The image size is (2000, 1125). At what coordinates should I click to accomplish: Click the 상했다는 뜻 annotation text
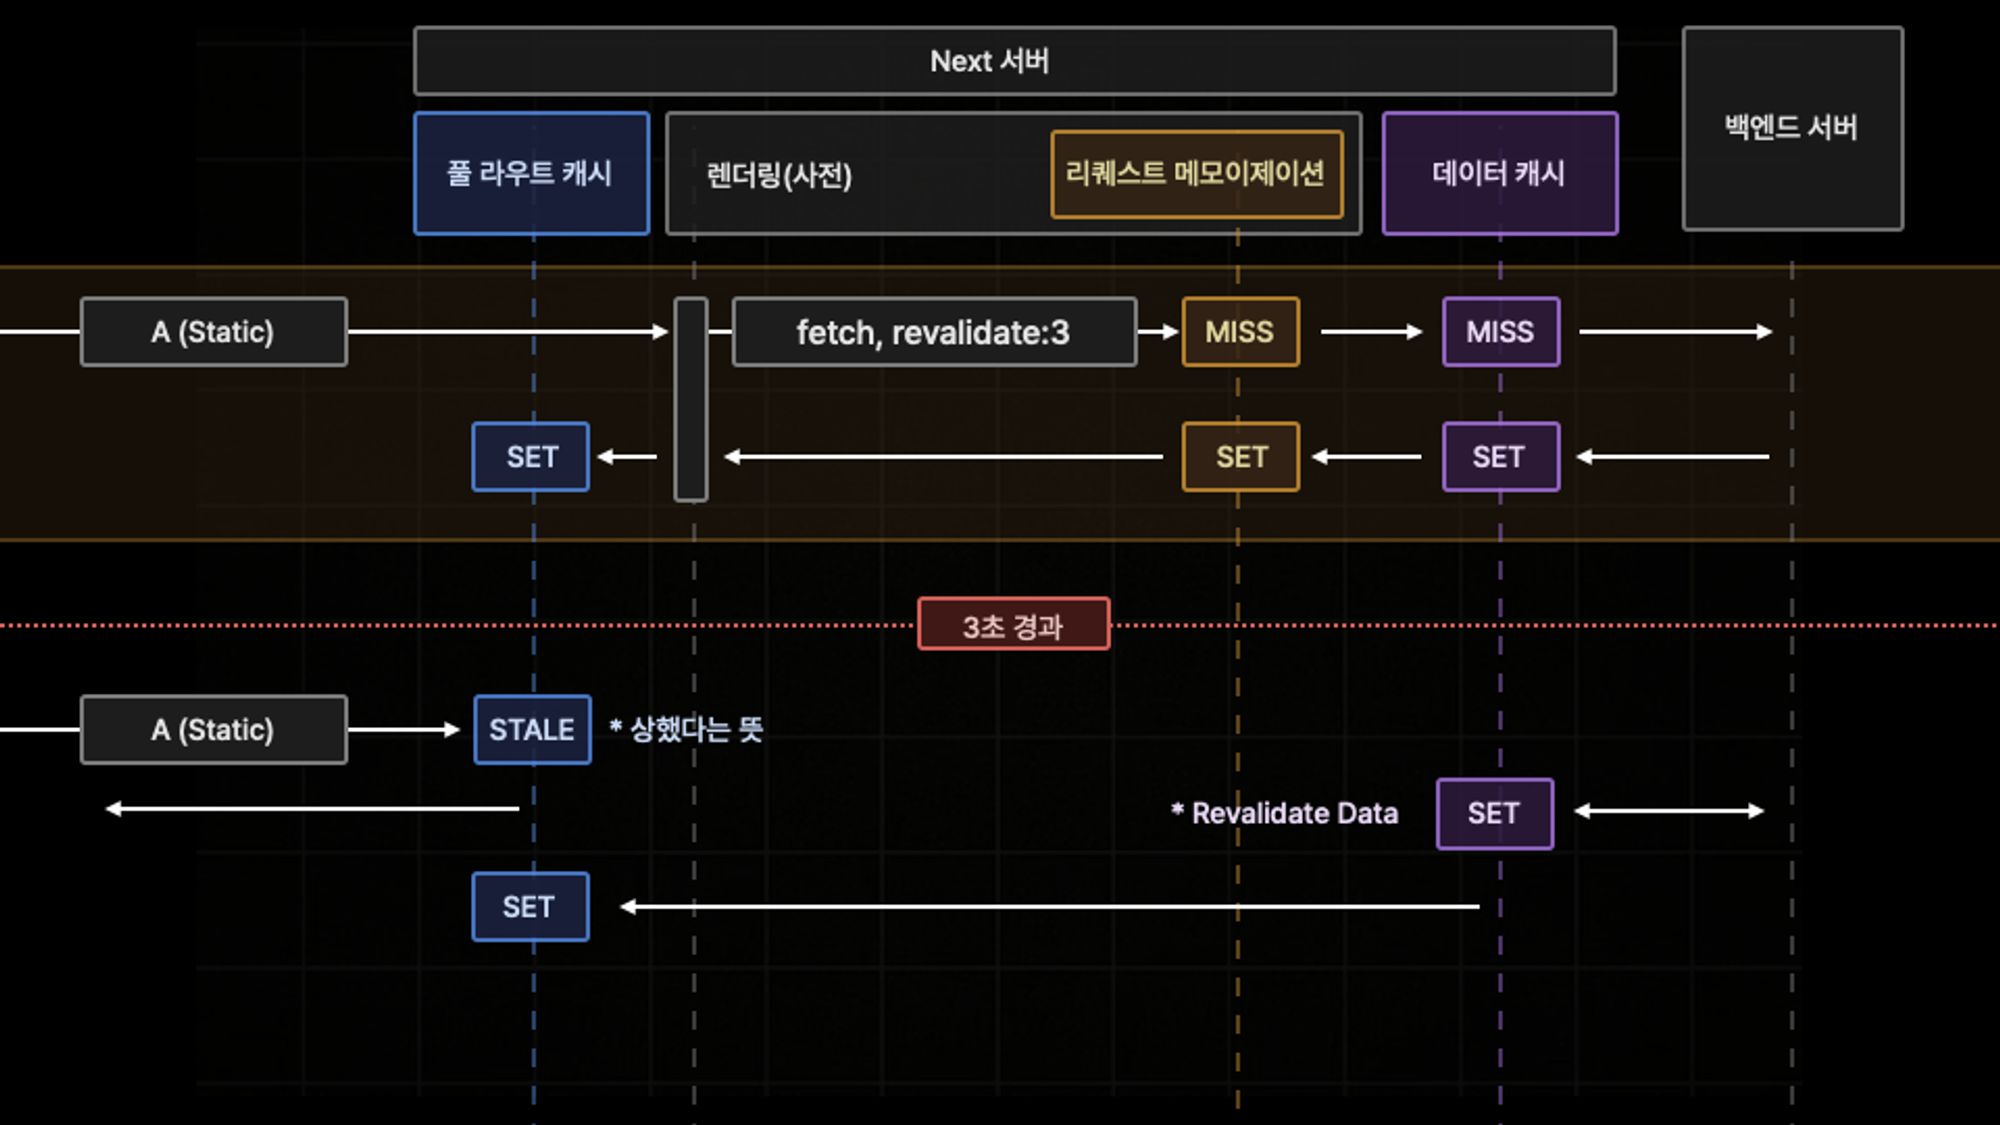[x=687, y=730]
